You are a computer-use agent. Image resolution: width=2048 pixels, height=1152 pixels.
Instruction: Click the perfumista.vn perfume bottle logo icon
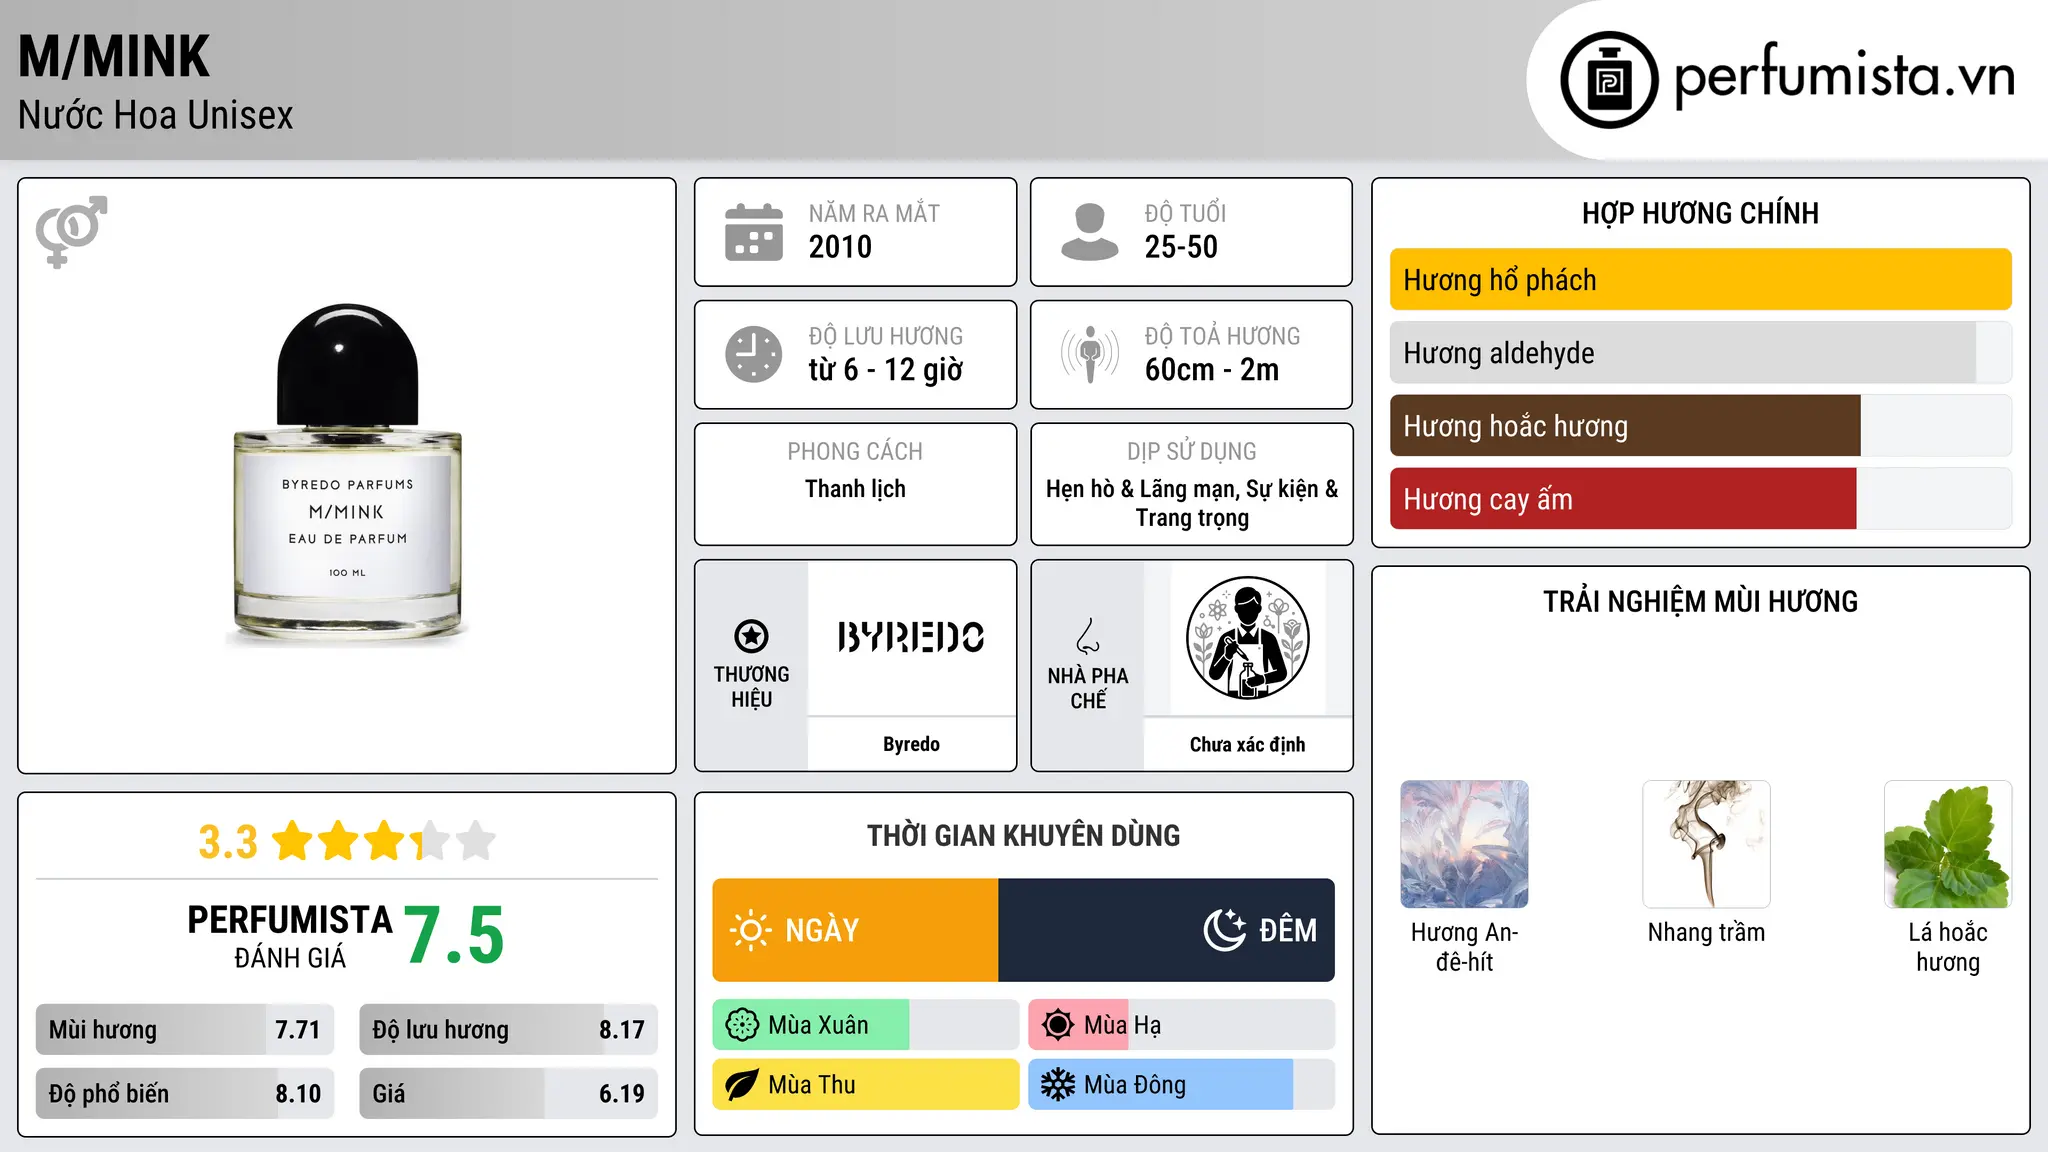[1609, 80]
